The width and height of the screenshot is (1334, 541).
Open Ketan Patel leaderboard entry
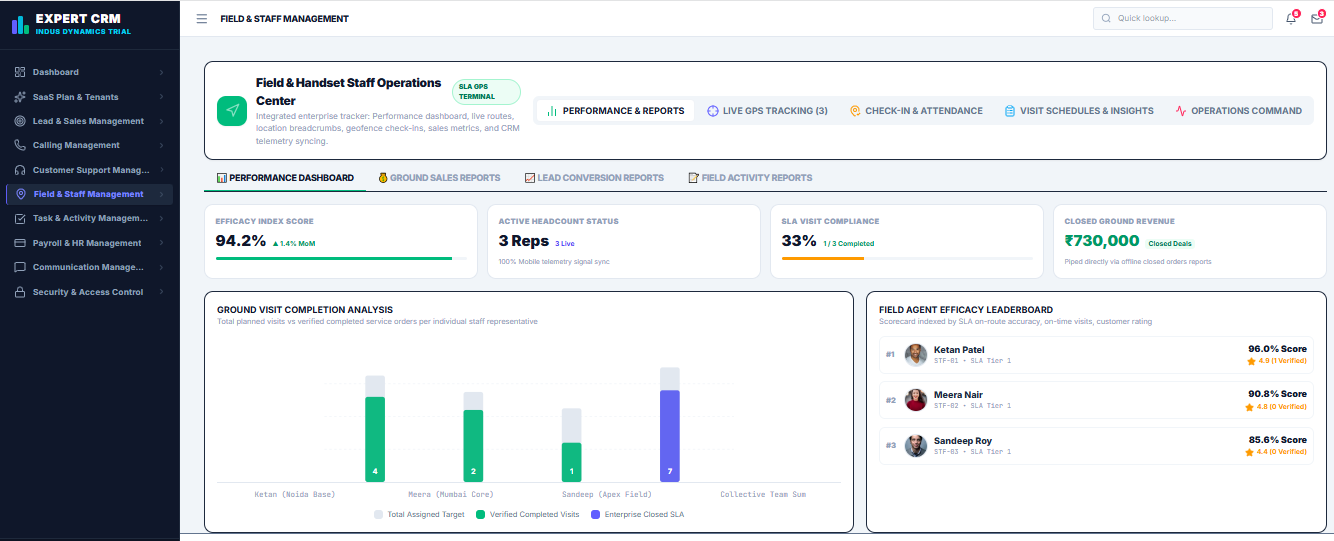pyautogui.click(x=1096, y=355)
